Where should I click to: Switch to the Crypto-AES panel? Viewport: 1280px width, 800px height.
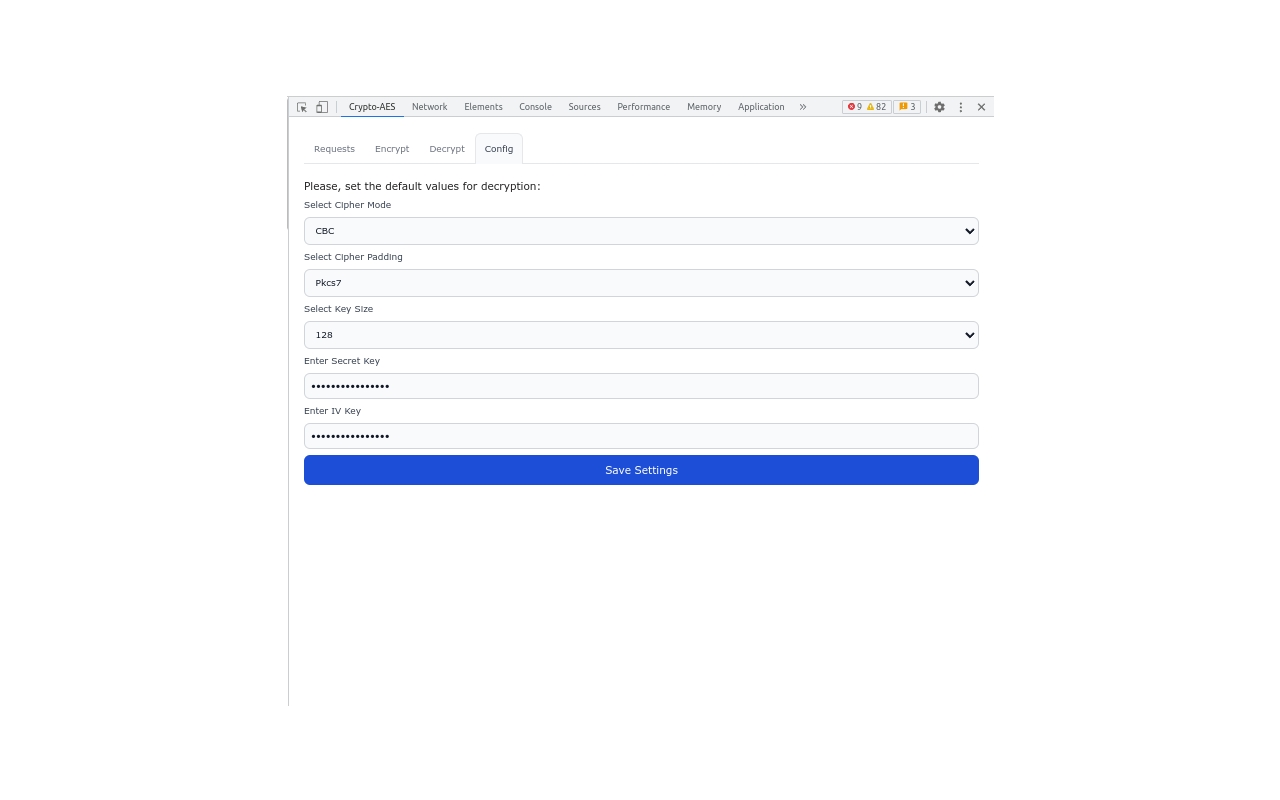click(x=371, y=107)
